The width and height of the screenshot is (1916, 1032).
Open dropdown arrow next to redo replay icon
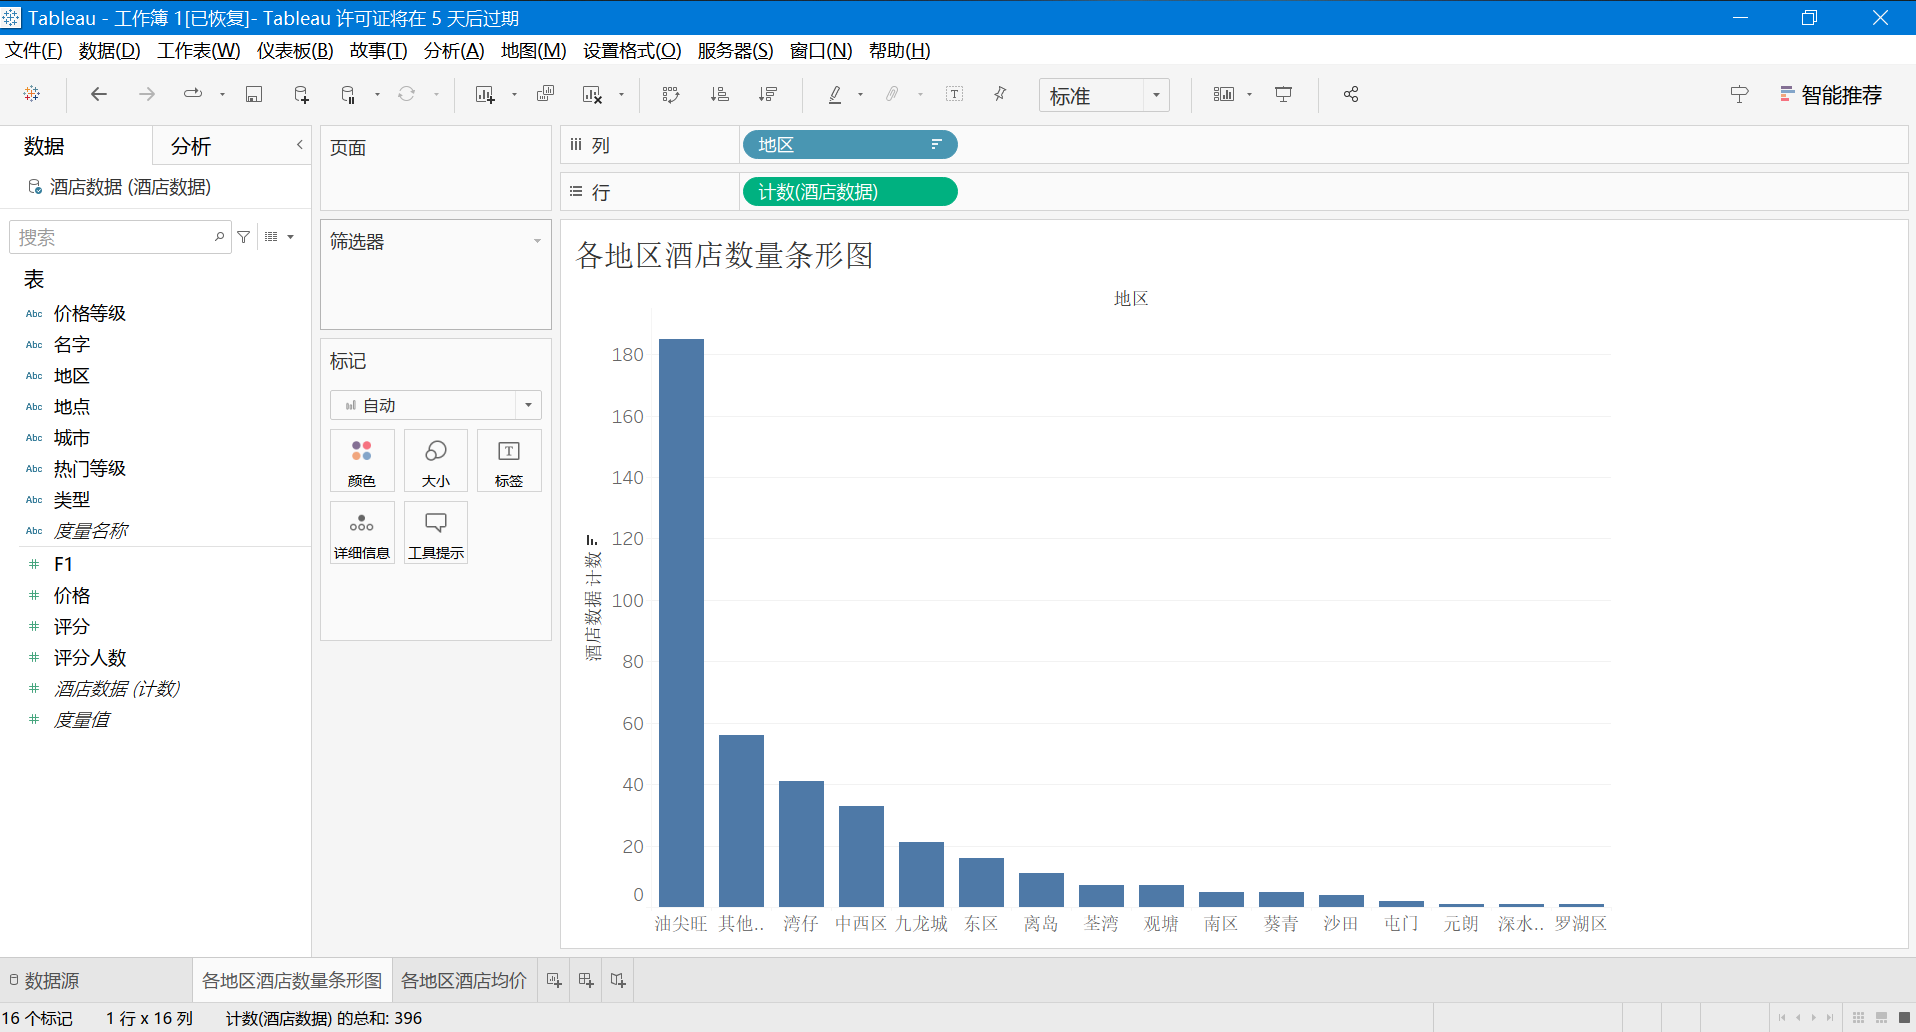[x=222, y=95]
